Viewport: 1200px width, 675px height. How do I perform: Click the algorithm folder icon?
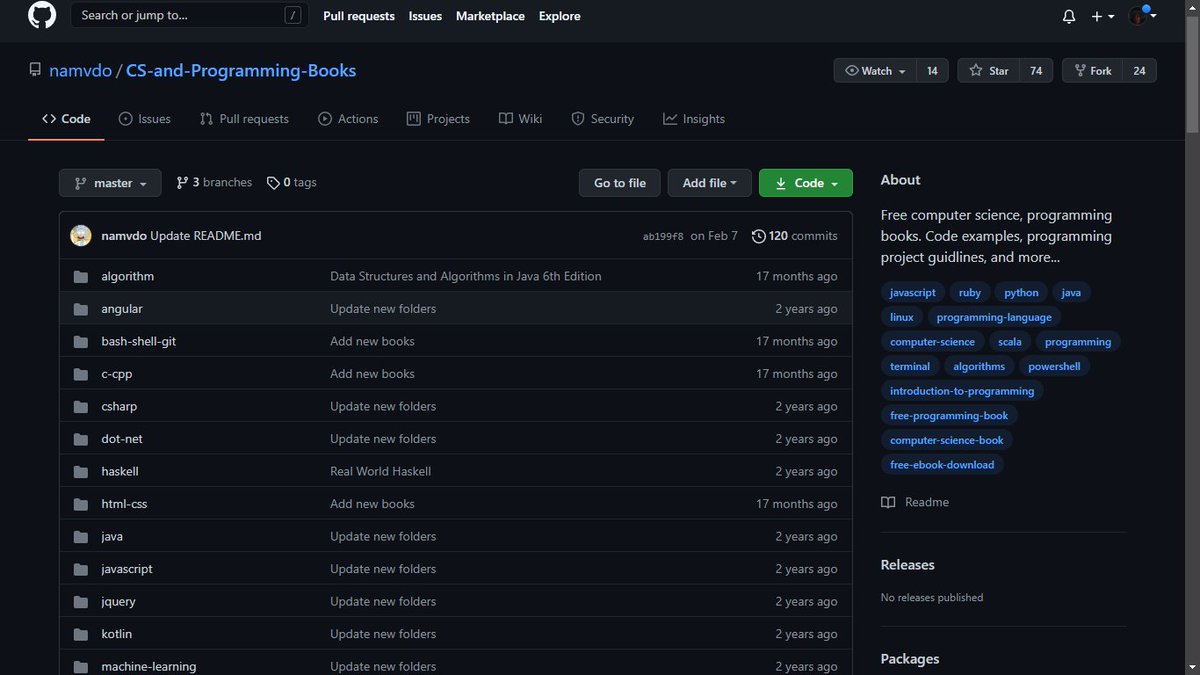point(81,276)
